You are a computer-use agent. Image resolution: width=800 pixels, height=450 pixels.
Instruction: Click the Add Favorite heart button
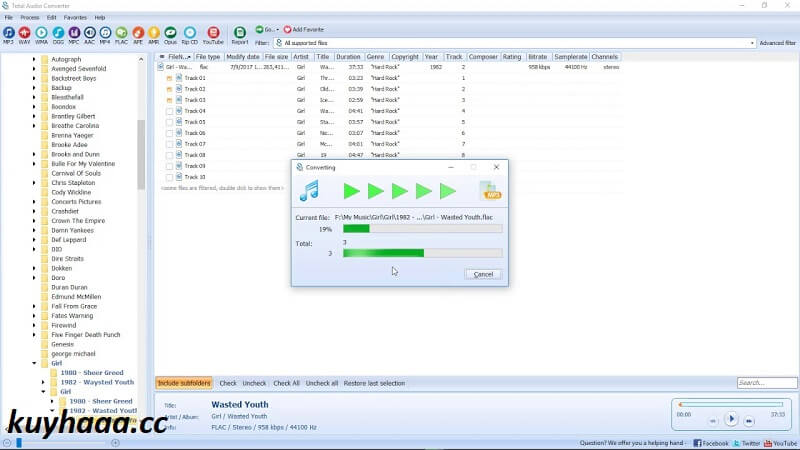pos(304,30)
